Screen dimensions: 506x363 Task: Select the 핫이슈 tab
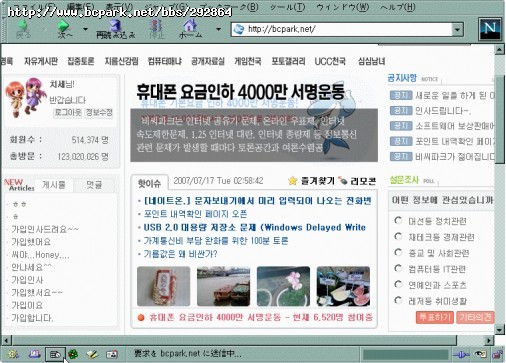[149, 183]
